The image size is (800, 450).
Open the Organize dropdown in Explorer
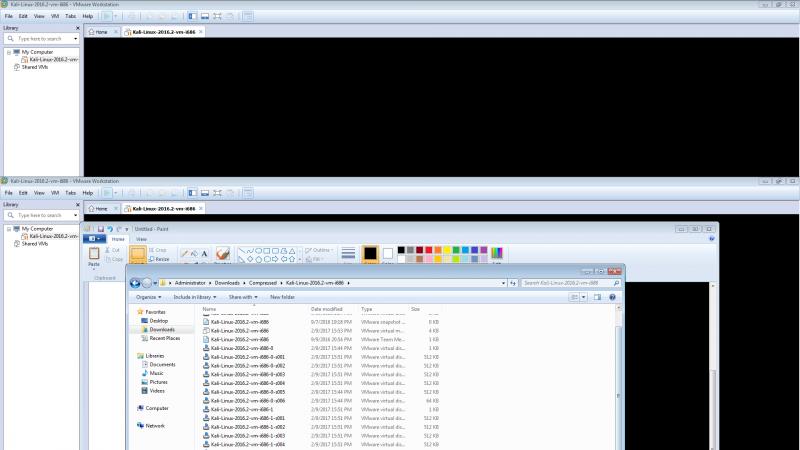tap(148, 297)
